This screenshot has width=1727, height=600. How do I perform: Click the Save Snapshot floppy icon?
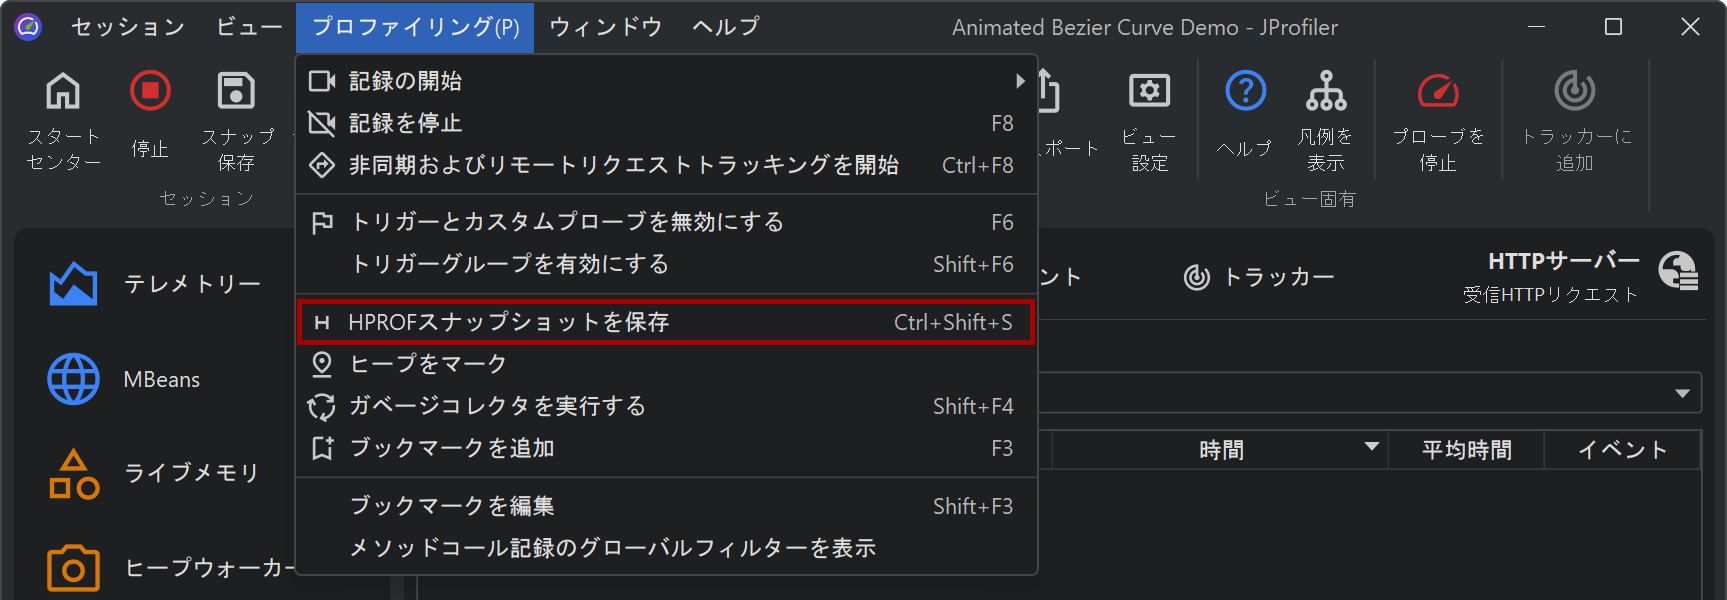[236, 92]
